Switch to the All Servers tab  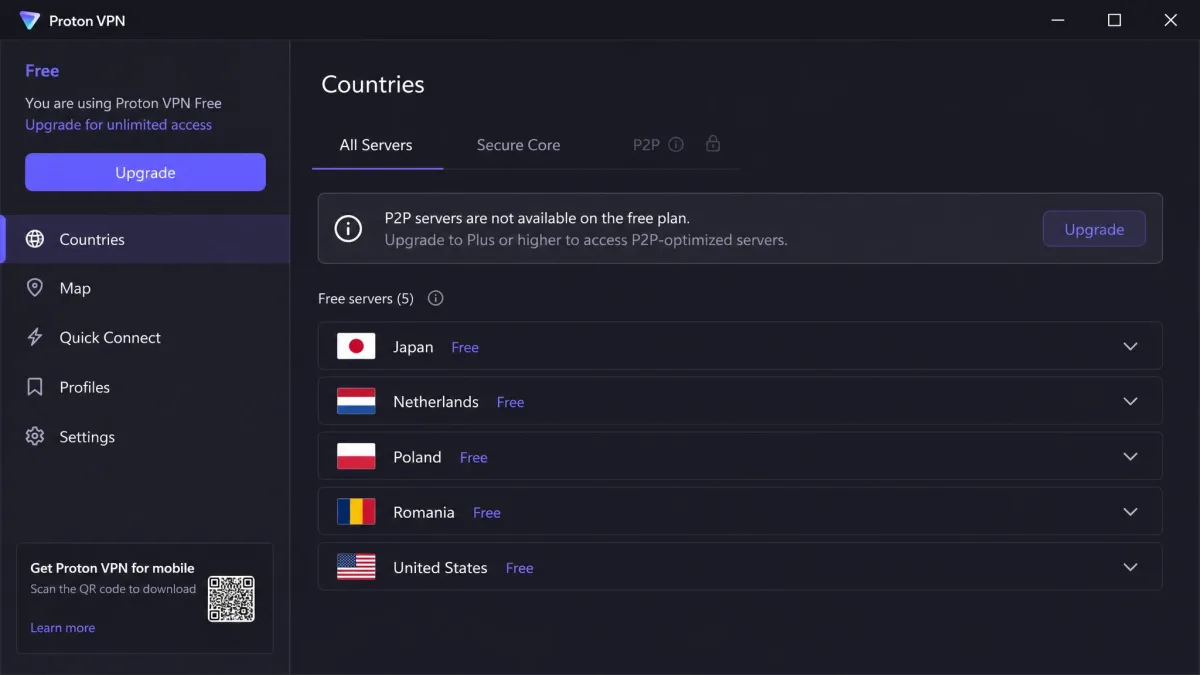pos(376,145)
